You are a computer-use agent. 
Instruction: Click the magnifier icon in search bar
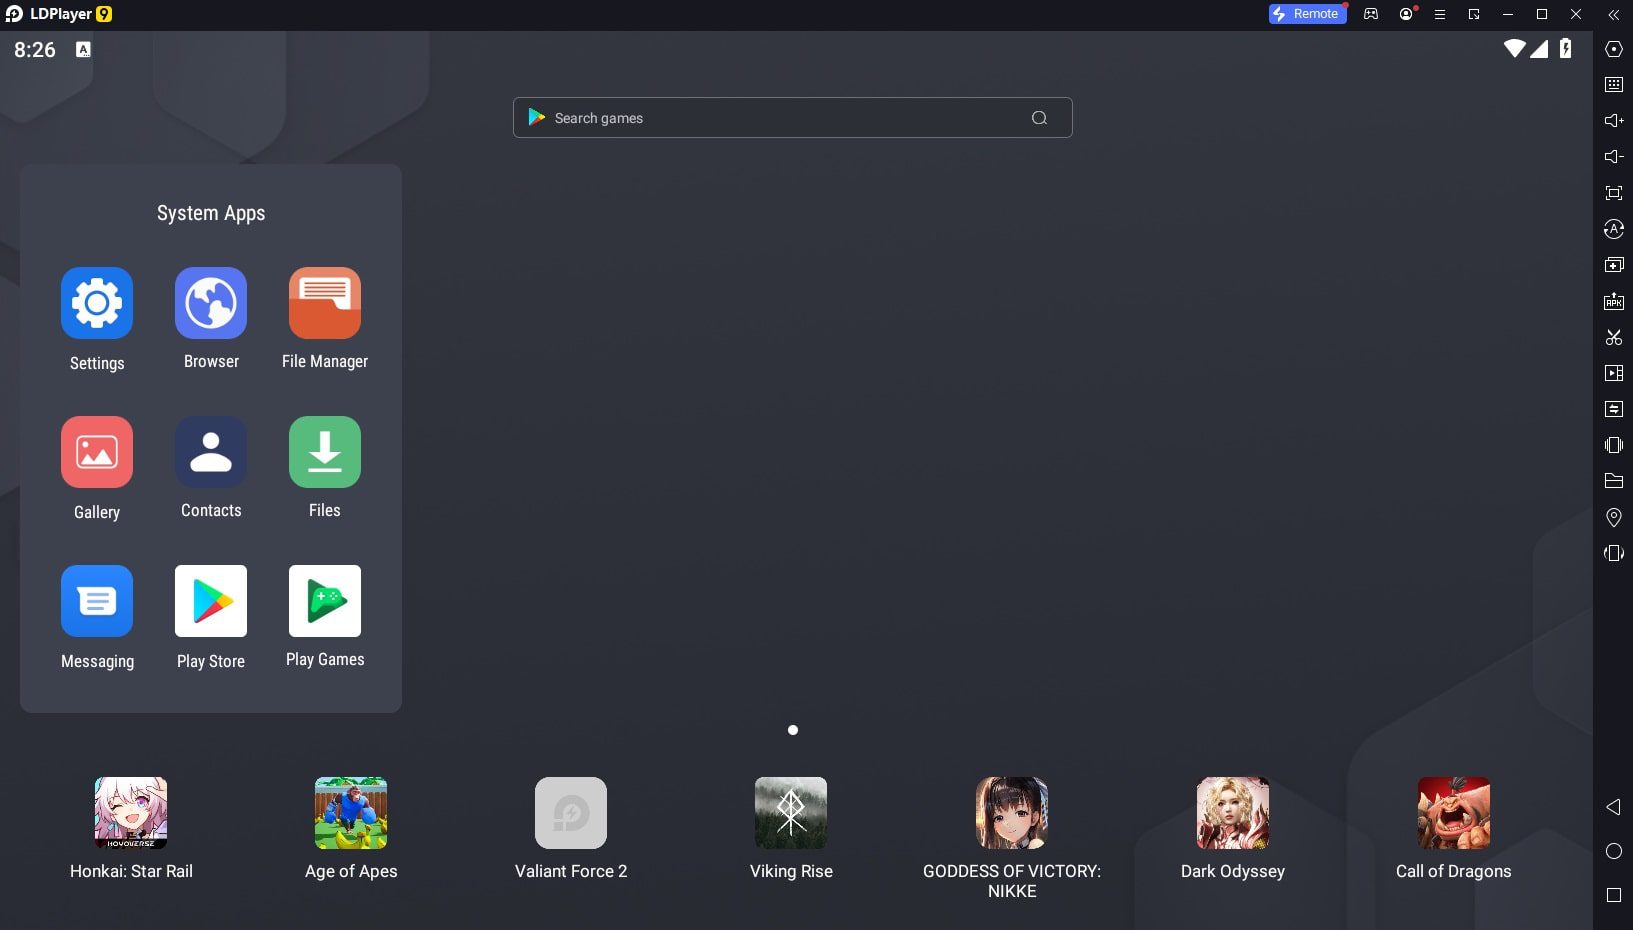[x=1040, y=118]
